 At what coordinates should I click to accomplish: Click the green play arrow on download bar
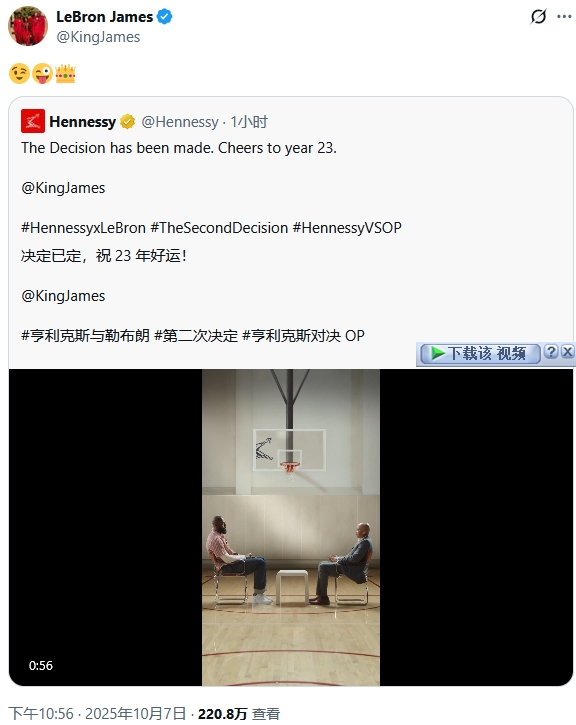(x=437, y=353)
